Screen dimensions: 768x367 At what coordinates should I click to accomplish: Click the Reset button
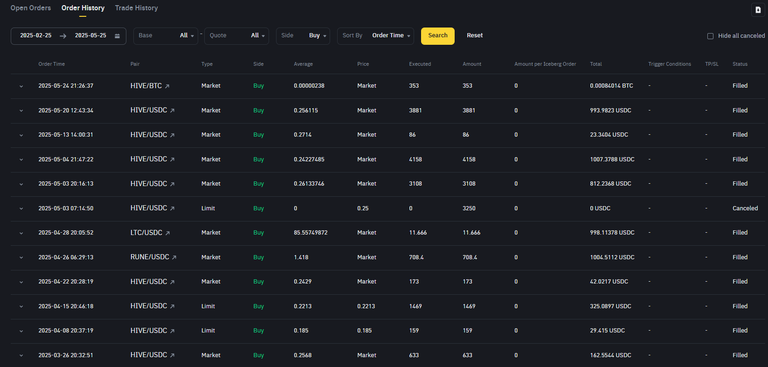pyautogui.click(x=475, y=36)
